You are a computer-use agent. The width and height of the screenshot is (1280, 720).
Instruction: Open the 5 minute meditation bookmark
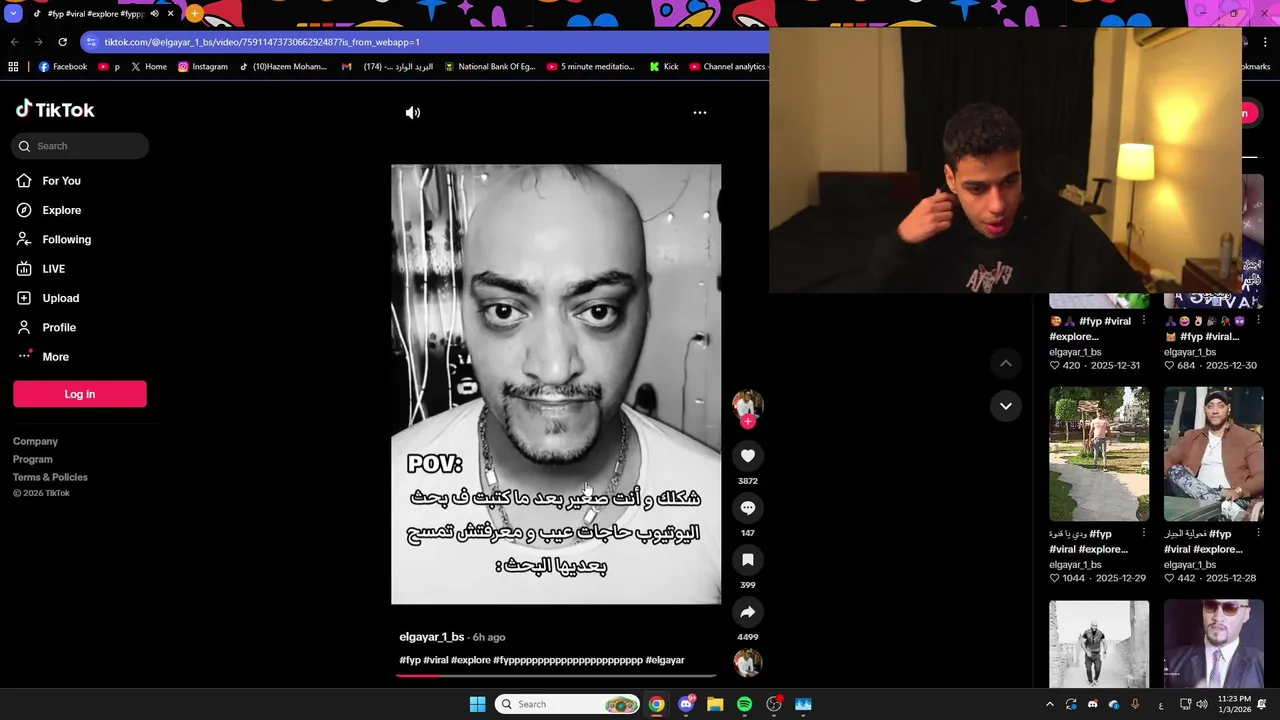coord(591,67)
